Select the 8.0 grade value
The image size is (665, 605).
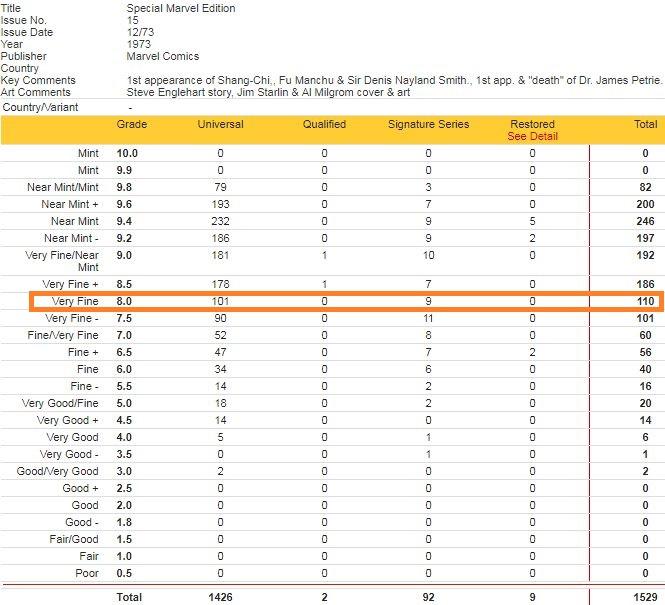[x=124, y=301]
